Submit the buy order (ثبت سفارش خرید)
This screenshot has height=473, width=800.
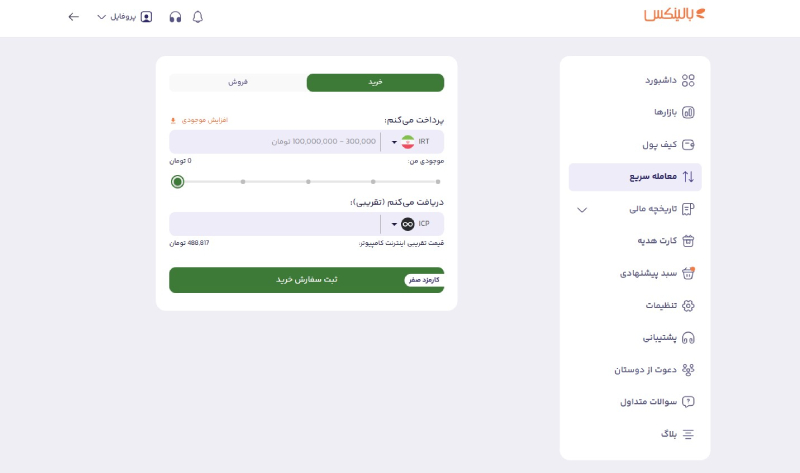point(306,280)
